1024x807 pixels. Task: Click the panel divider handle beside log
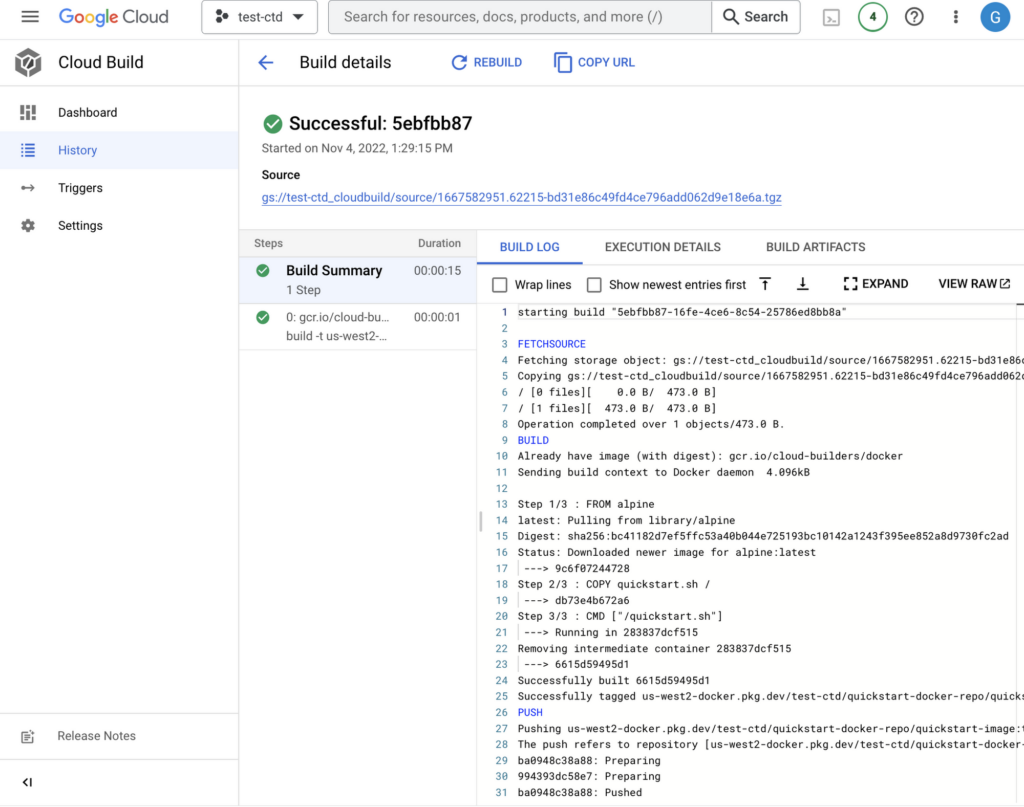point(481,521)
